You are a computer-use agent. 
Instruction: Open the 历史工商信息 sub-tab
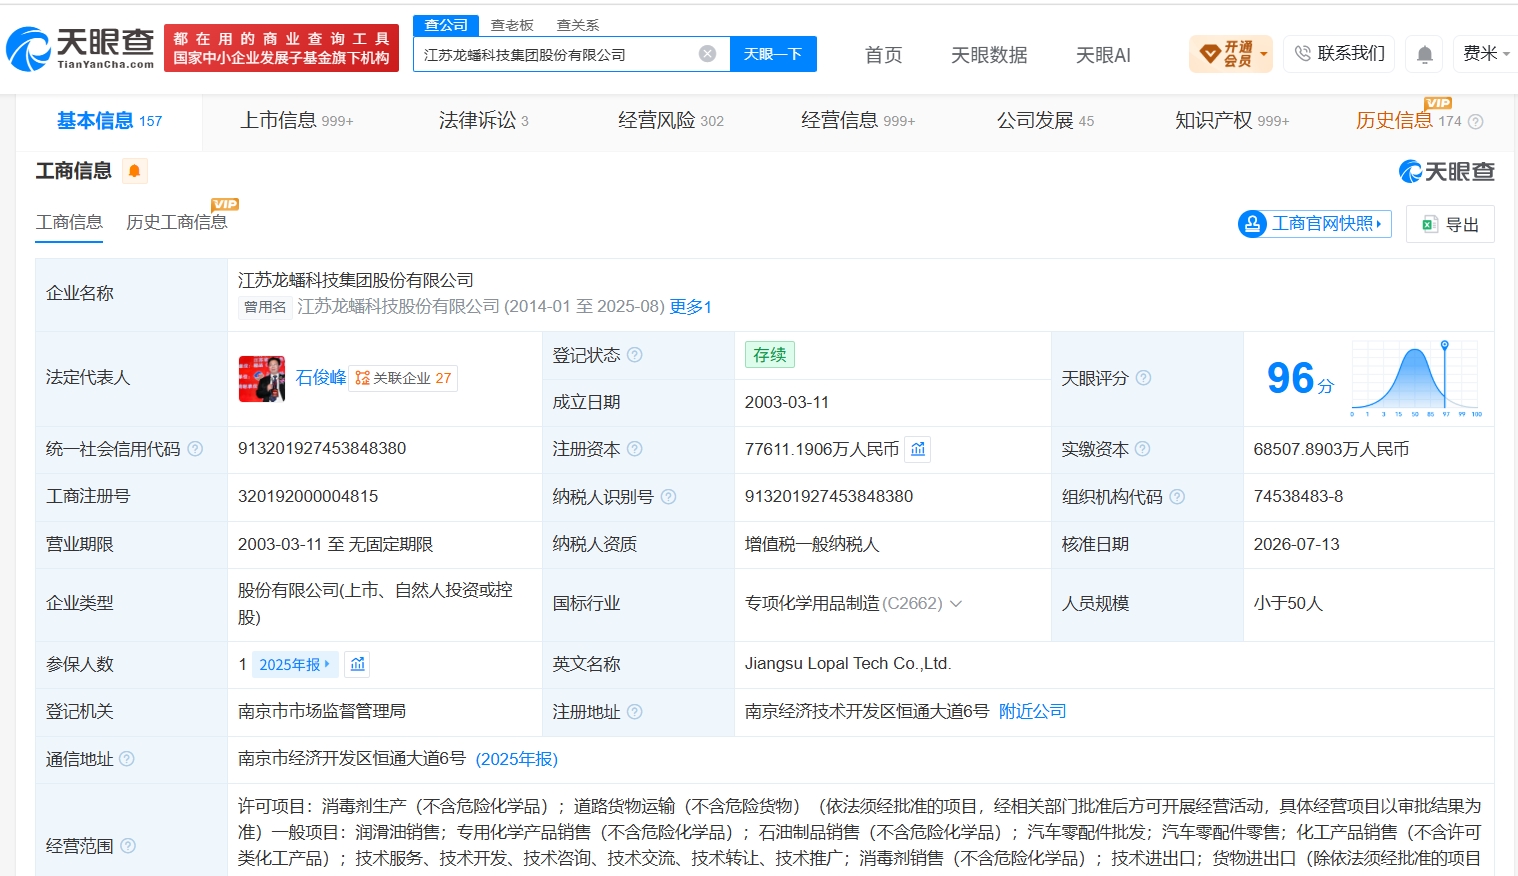coord(177,222)
